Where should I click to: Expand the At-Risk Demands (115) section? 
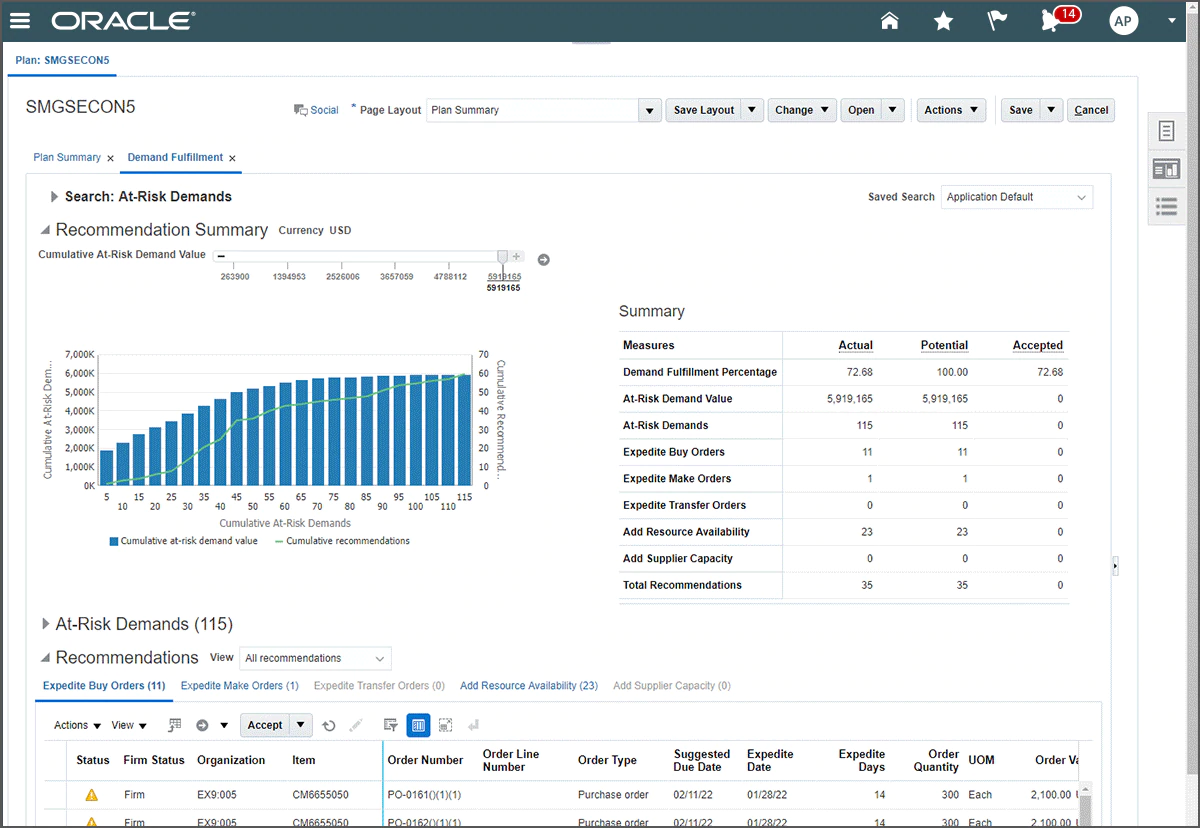tap(45, 624)
